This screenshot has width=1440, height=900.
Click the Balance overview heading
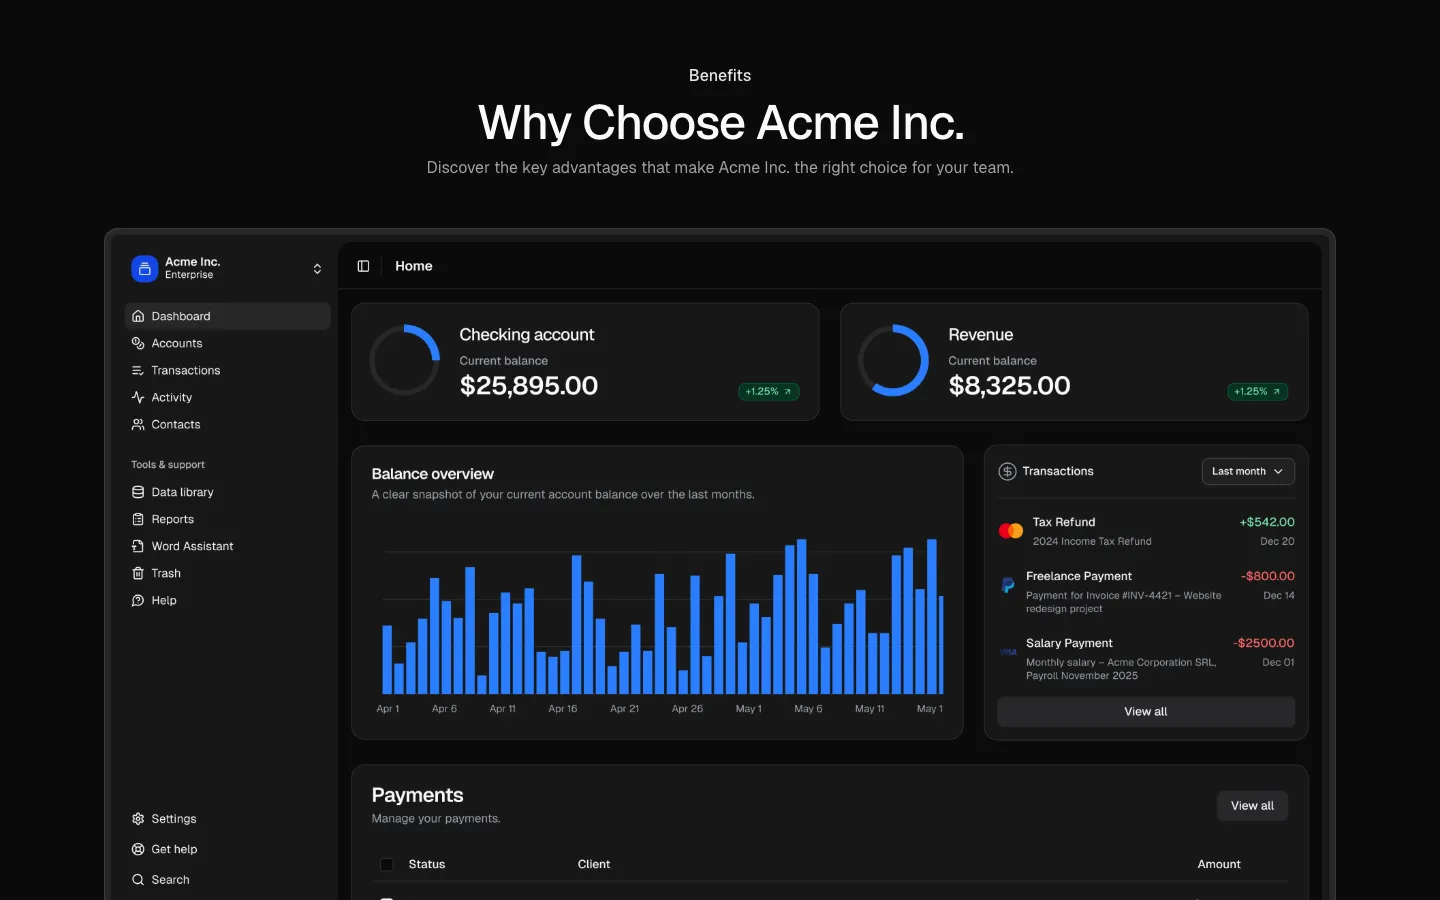tap(433, 474)
